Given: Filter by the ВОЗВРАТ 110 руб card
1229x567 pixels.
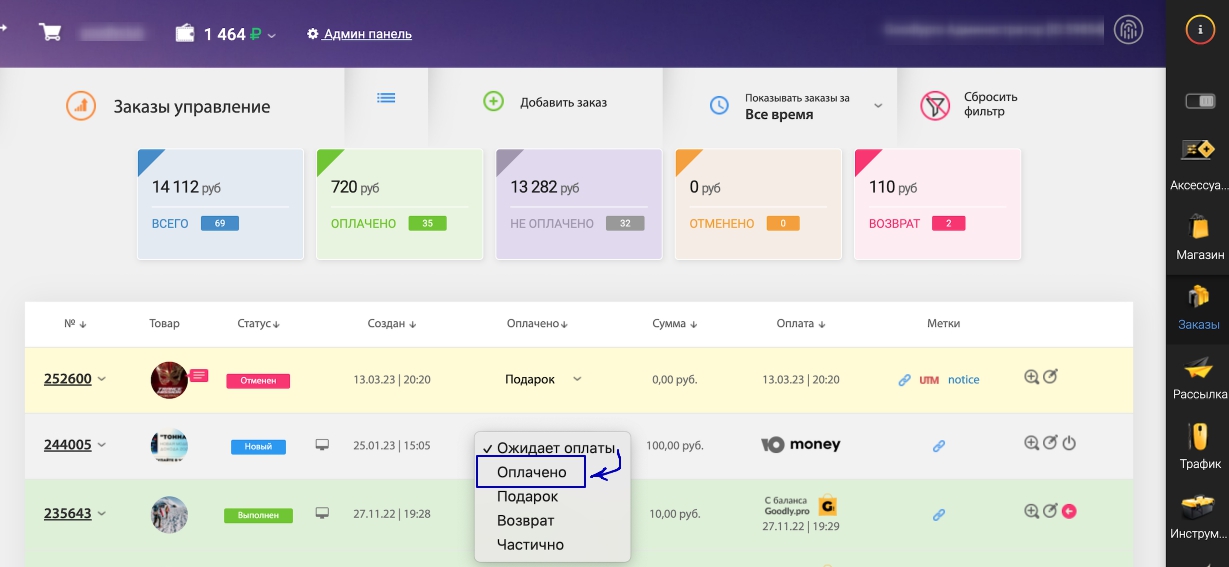Looking at the screenshot, I should pyautogui.click(x=938, y=204).
